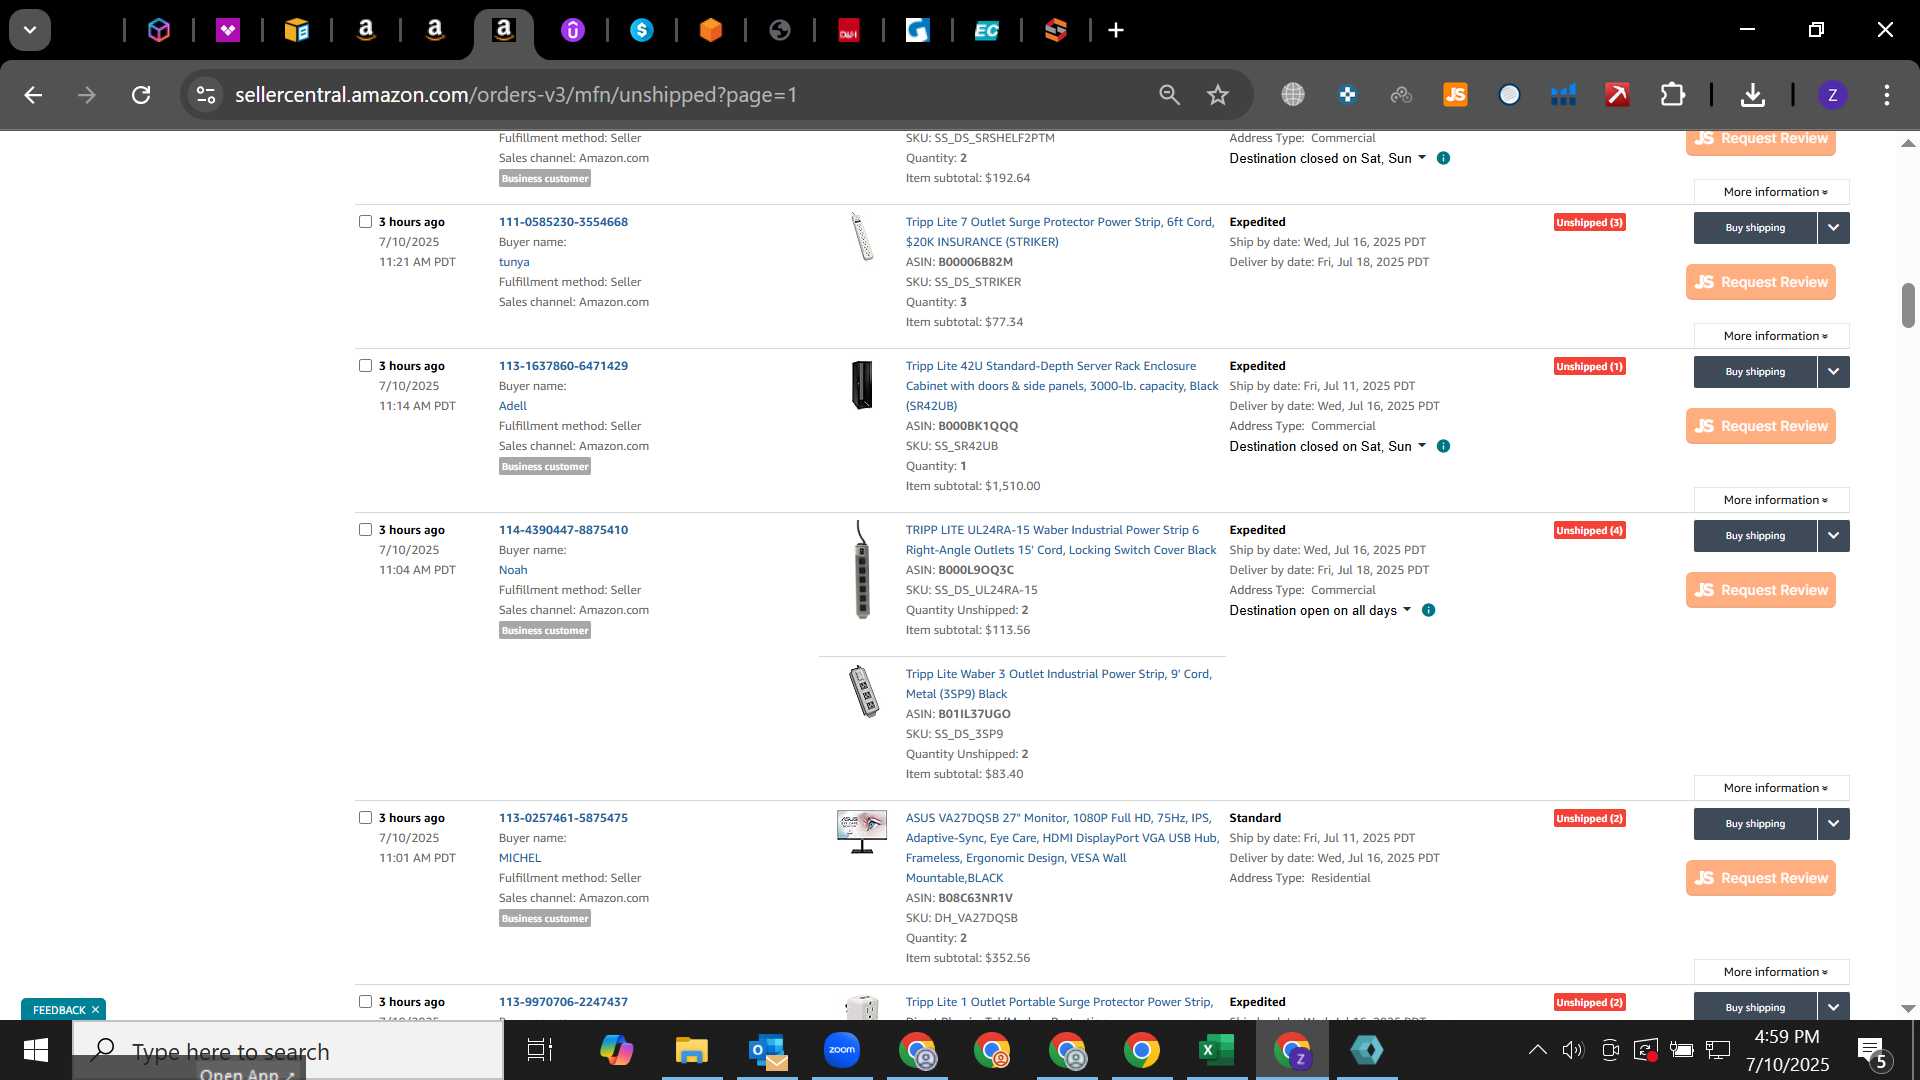Viewport: 1920px width, 1080px height.
Task: Open the Z profile avatar
Action: coord(1832,95)
